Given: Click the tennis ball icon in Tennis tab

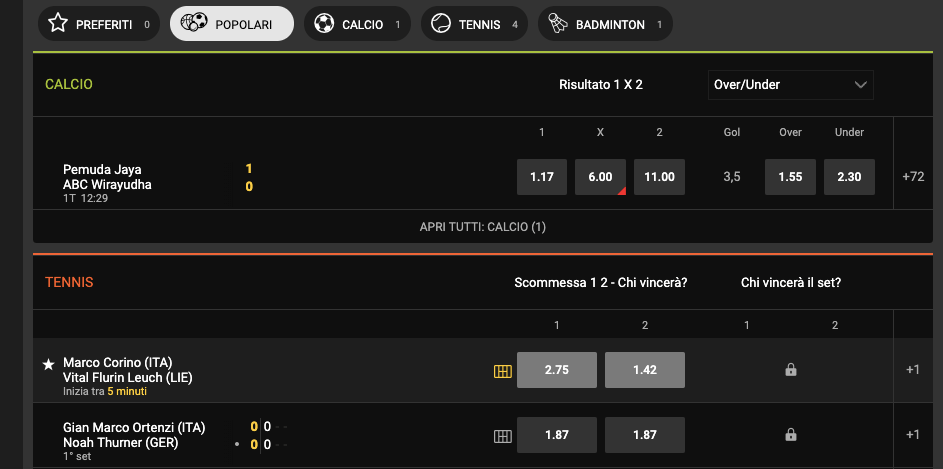Looking at the screenshot, I should pyautogui.click(x=441, y=24).
